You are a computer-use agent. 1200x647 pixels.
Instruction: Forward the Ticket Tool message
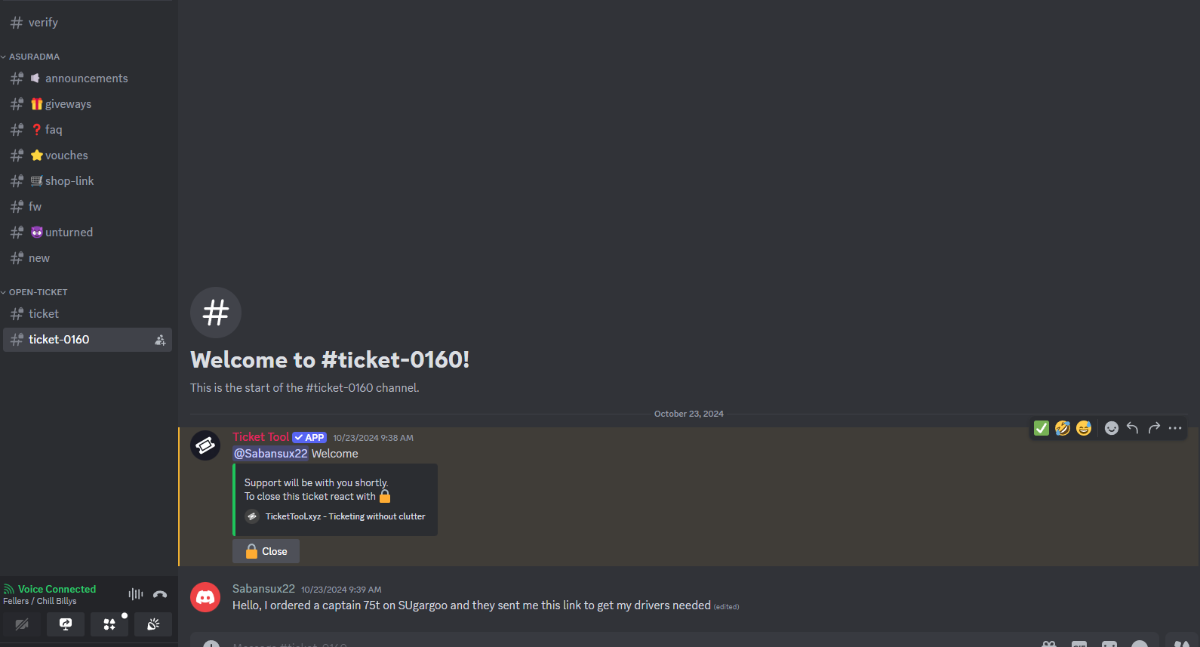coord(1154,428)
